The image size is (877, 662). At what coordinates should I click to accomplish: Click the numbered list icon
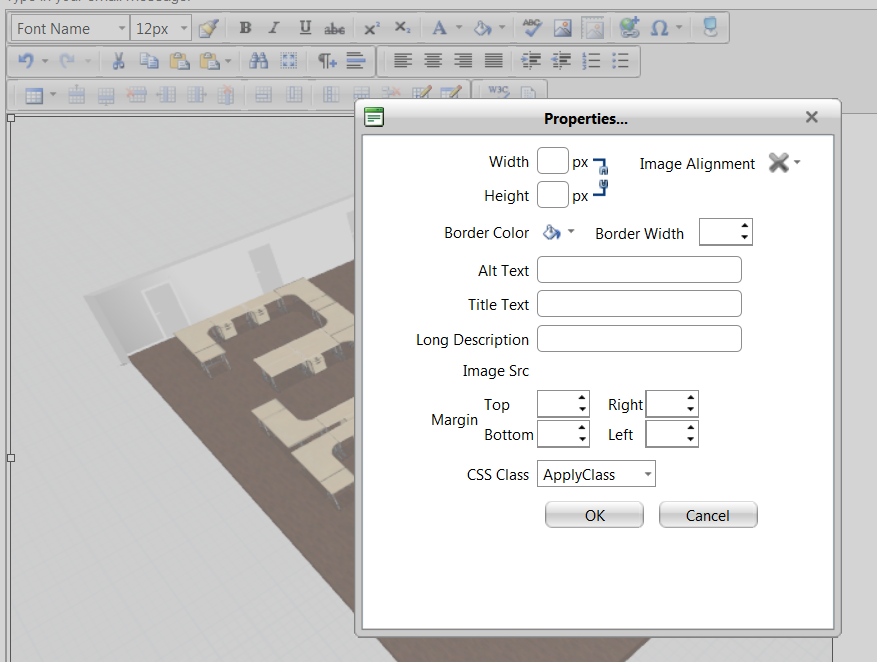pos(591,61)
